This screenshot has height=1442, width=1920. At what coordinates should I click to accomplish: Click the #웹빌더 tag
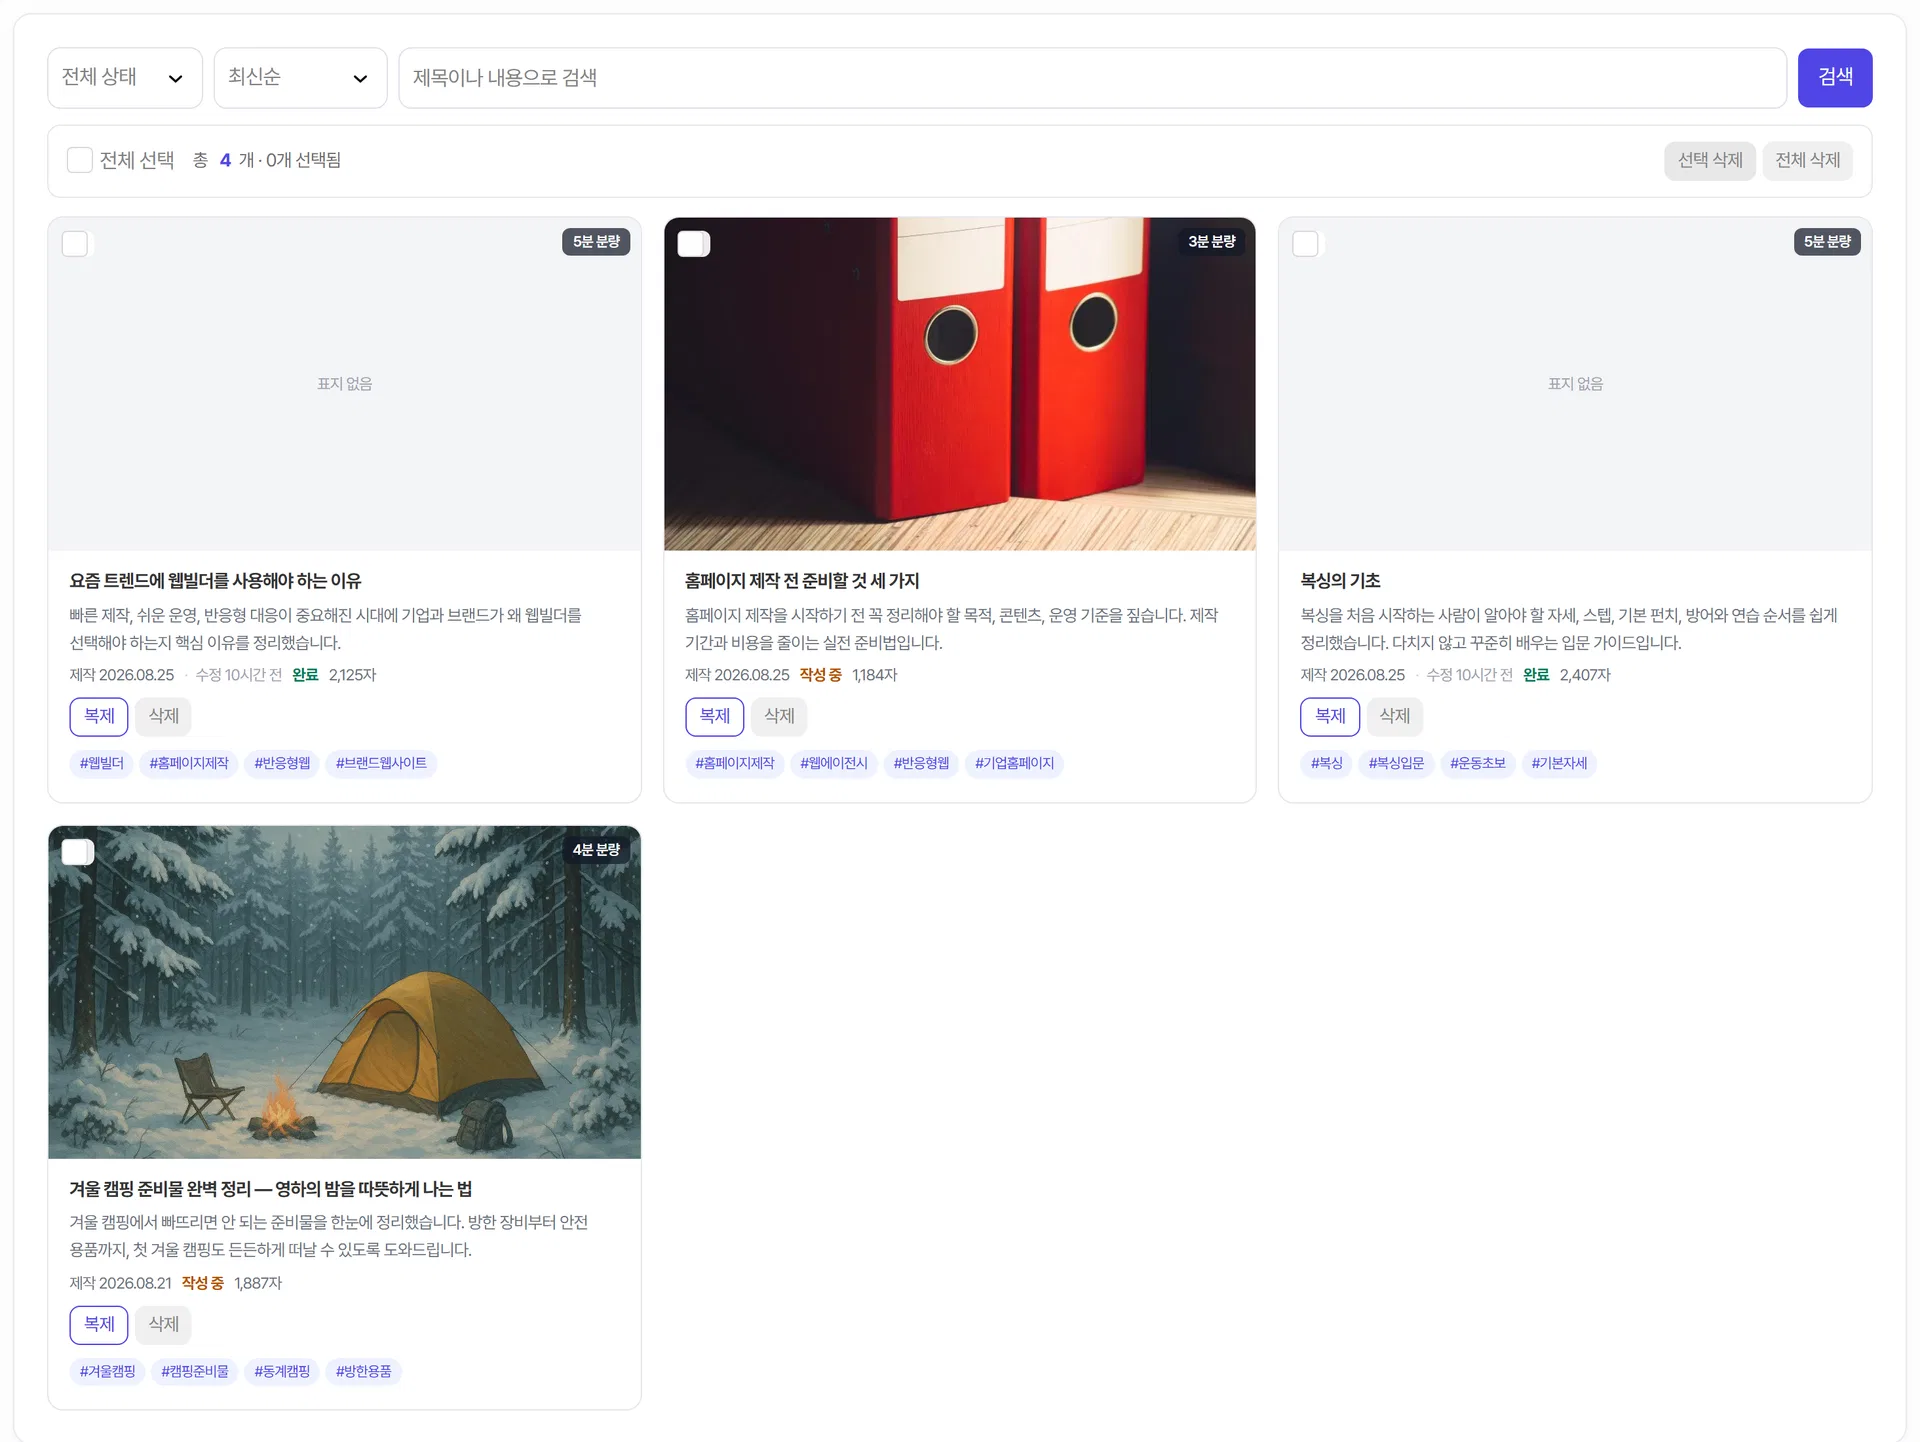(x=102, y=763)
